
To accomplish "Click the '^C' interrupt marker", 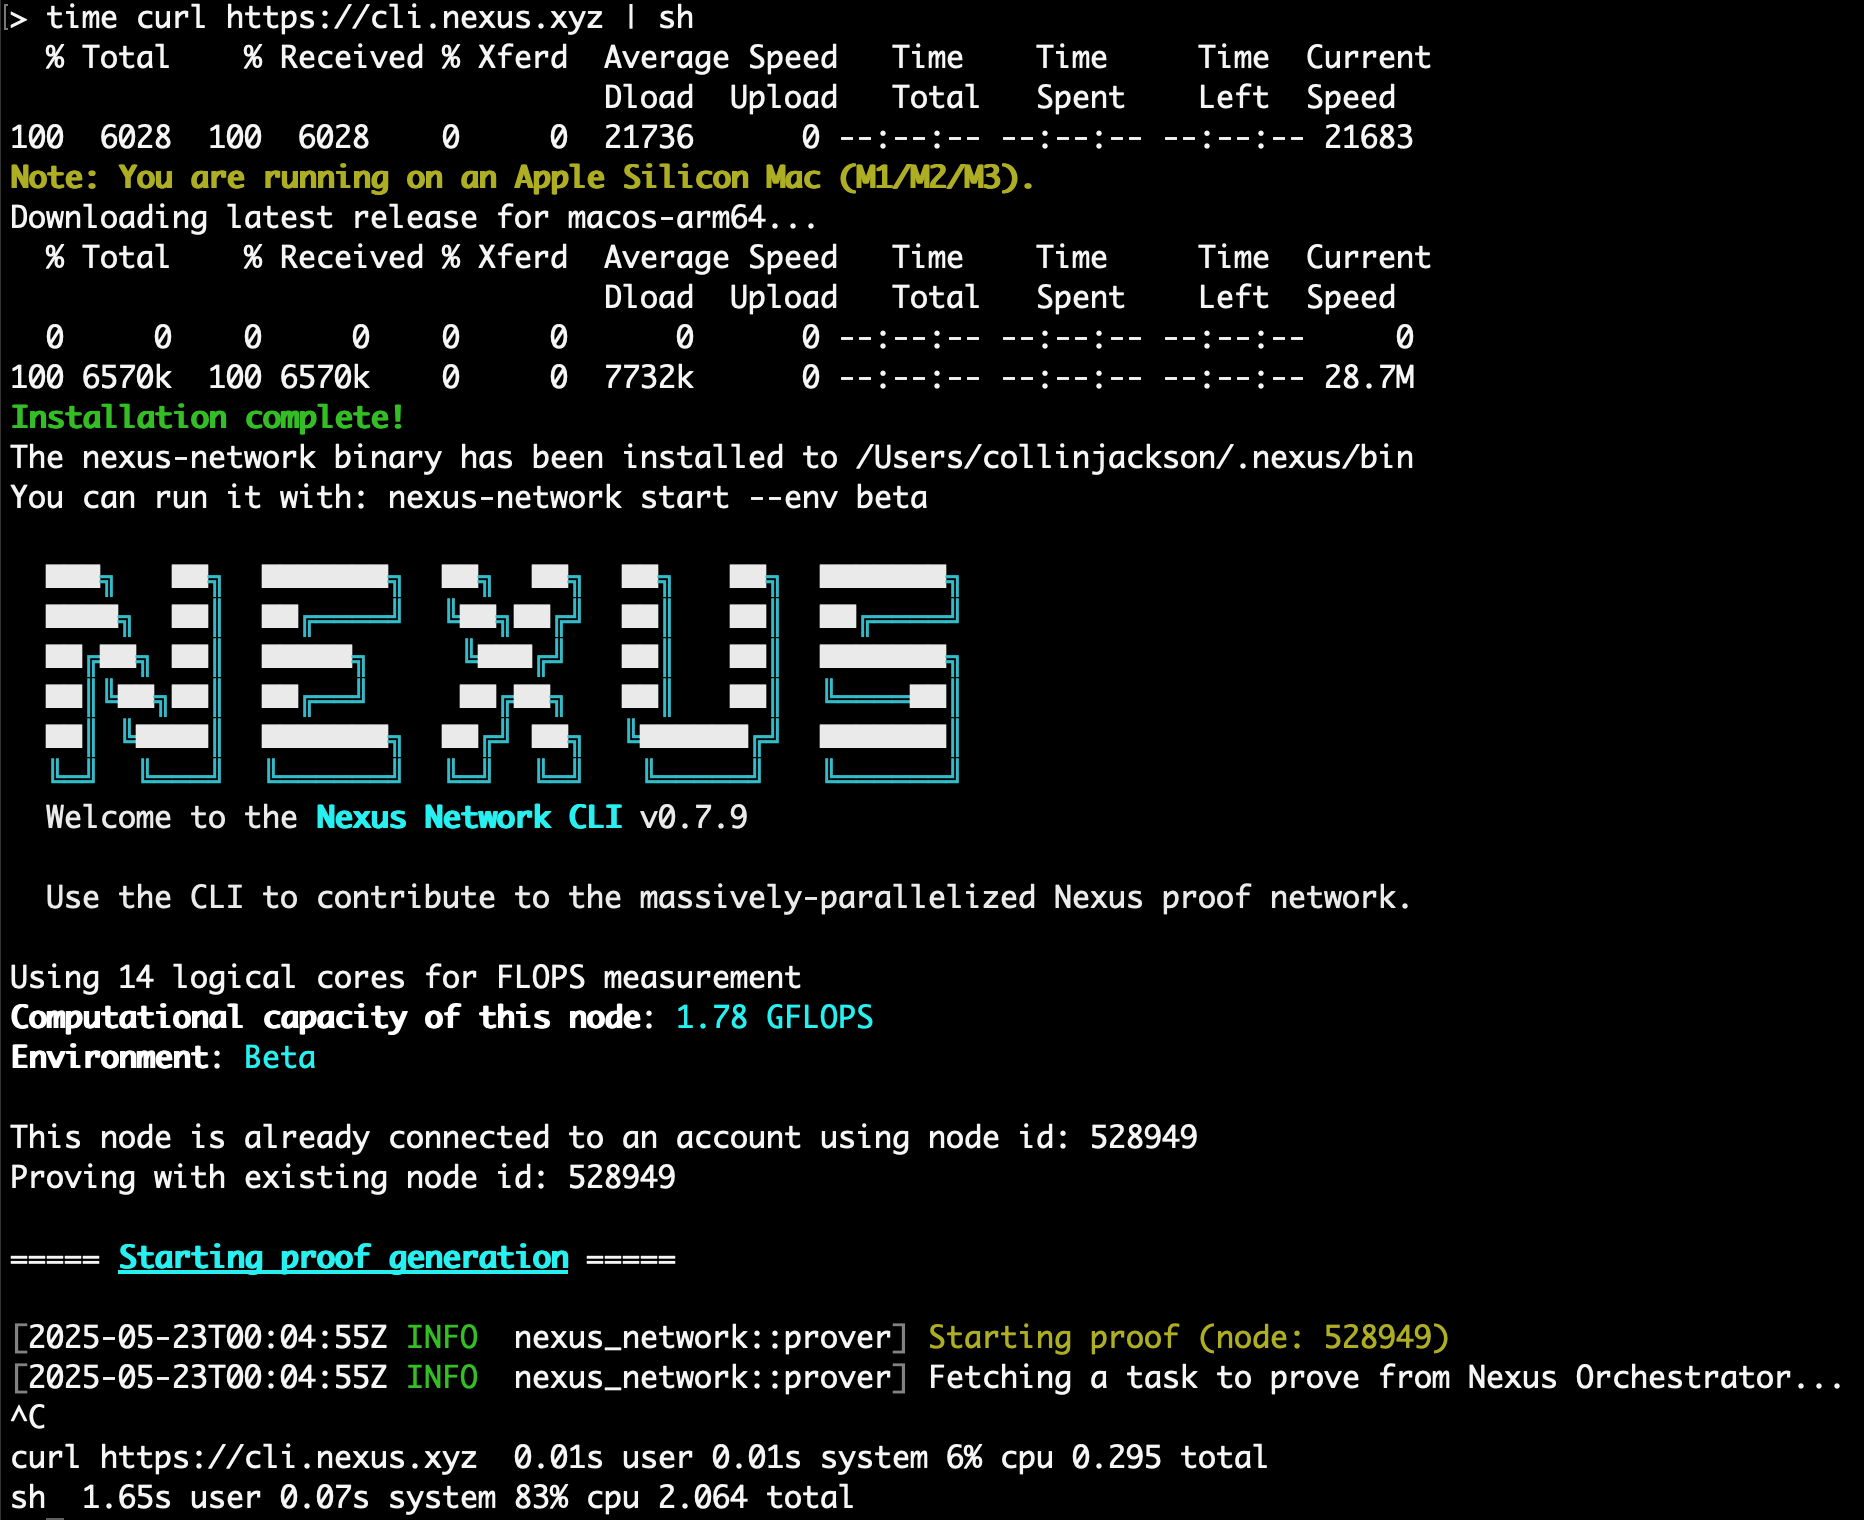I will (x=28, y=1417).
